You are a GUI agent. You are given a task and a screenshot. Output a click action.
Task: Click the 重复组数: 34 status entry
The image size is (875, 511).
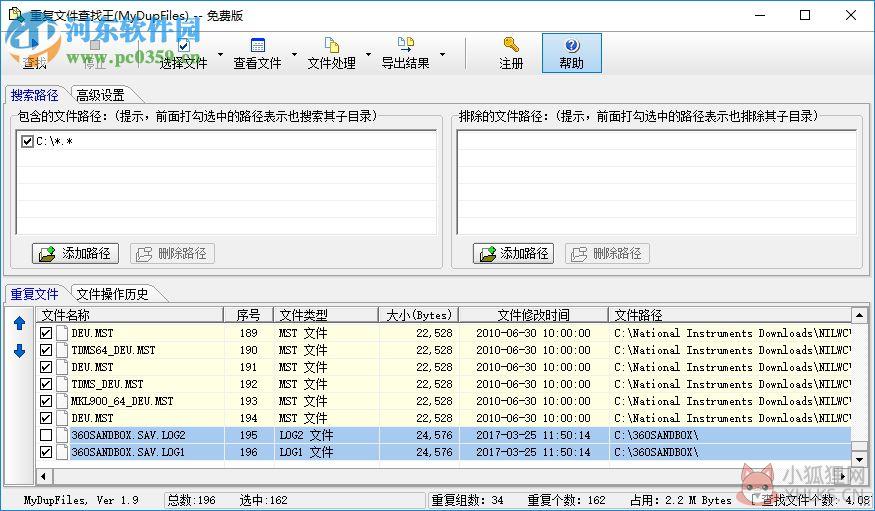[x=468, y=500]
